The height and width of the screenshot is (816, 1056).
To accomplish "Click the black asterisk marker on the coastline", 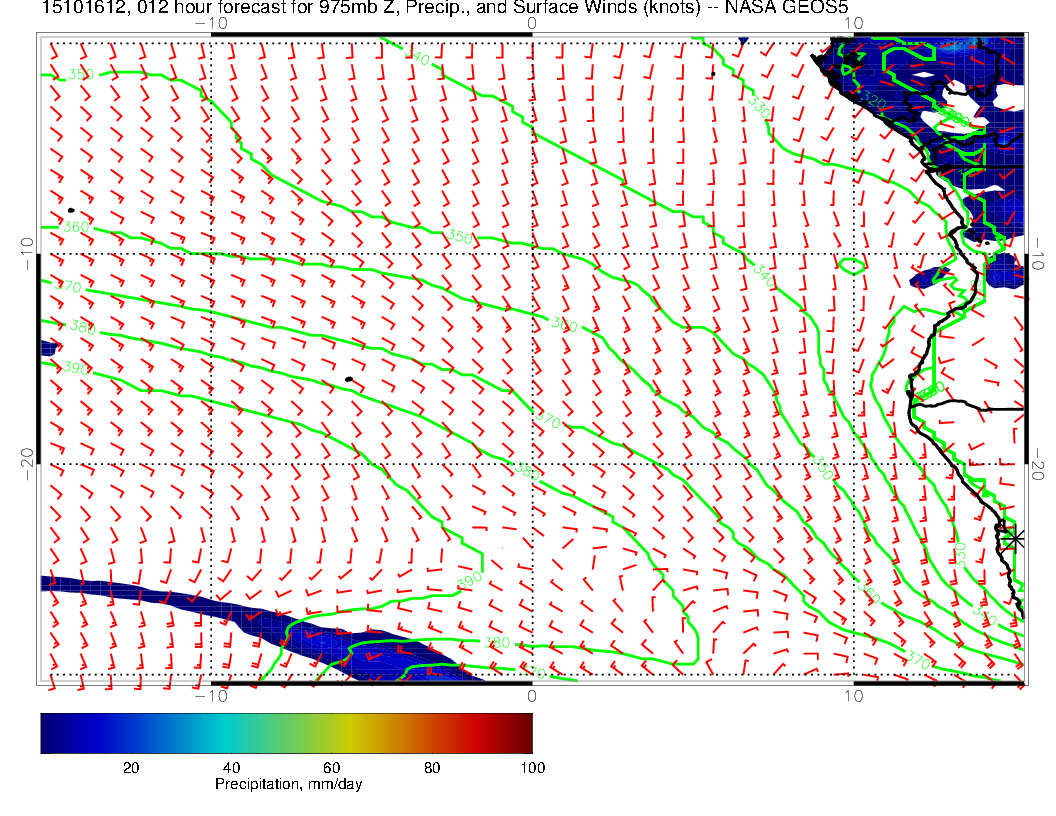I will point(1015,538).
